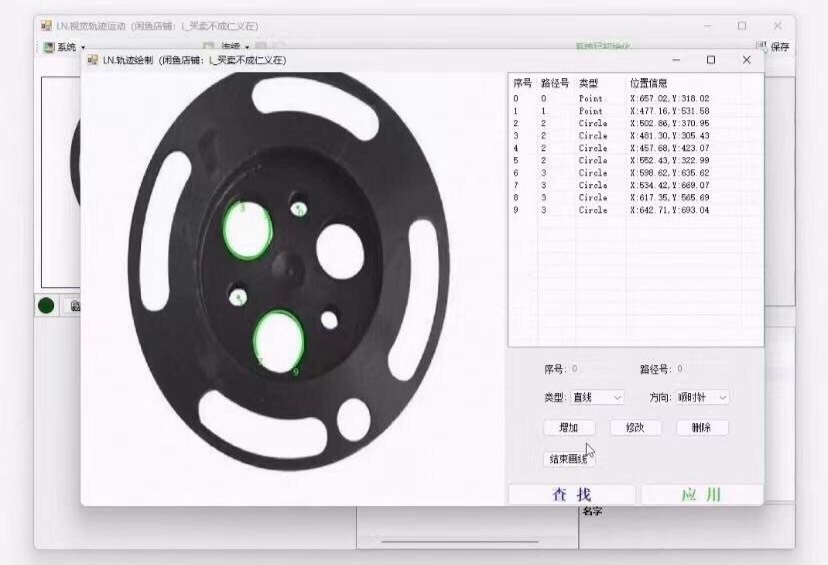The width and height of the screenshot is (828, 565).
Task: Select row 4 Circle X:457.68
Action: coord(636,148)
